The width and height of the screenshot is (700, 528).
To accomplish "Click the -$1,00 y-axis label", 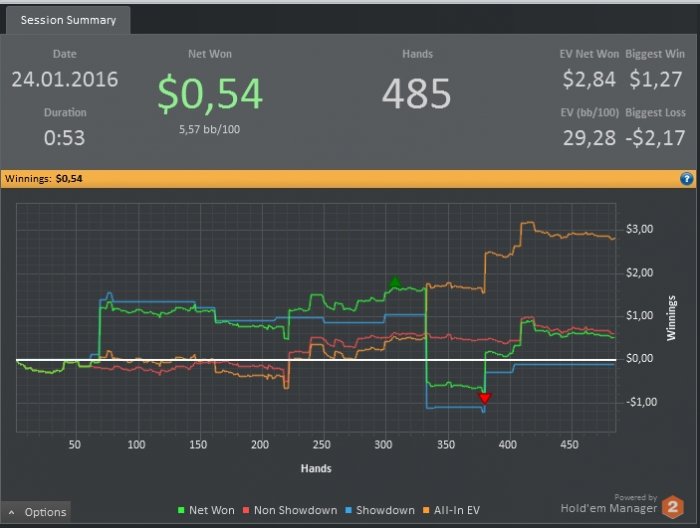I will [642, 402].
